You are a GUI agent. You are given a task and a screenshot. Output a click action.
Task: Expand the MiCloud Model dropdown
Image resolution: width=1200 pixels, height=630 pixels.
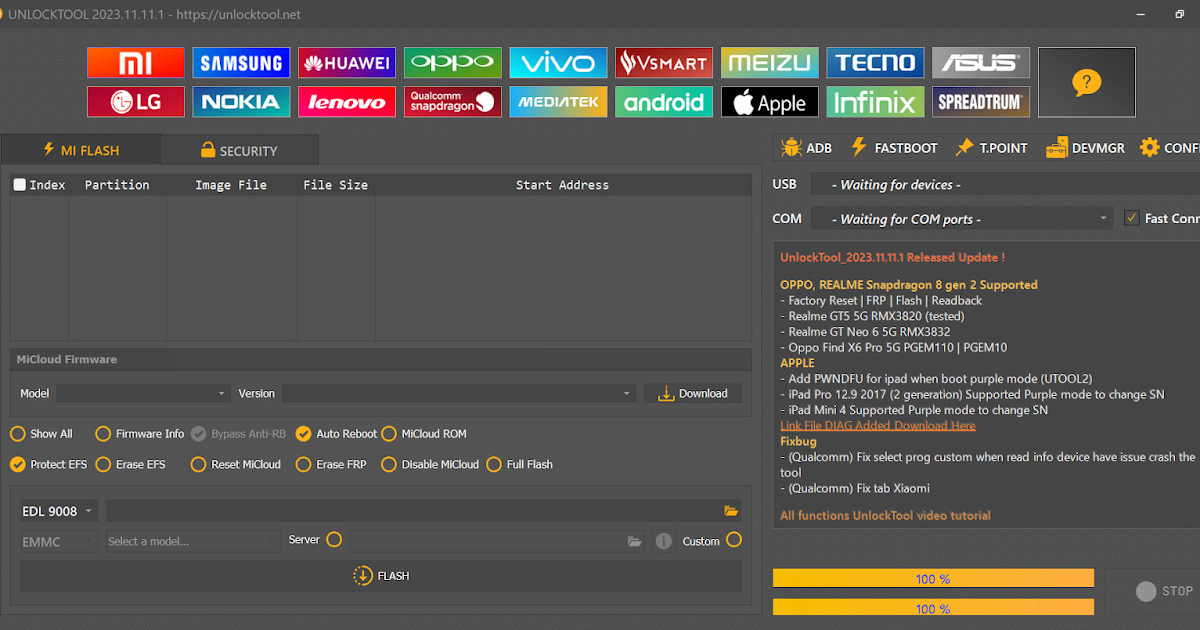(x=143, y=394)
